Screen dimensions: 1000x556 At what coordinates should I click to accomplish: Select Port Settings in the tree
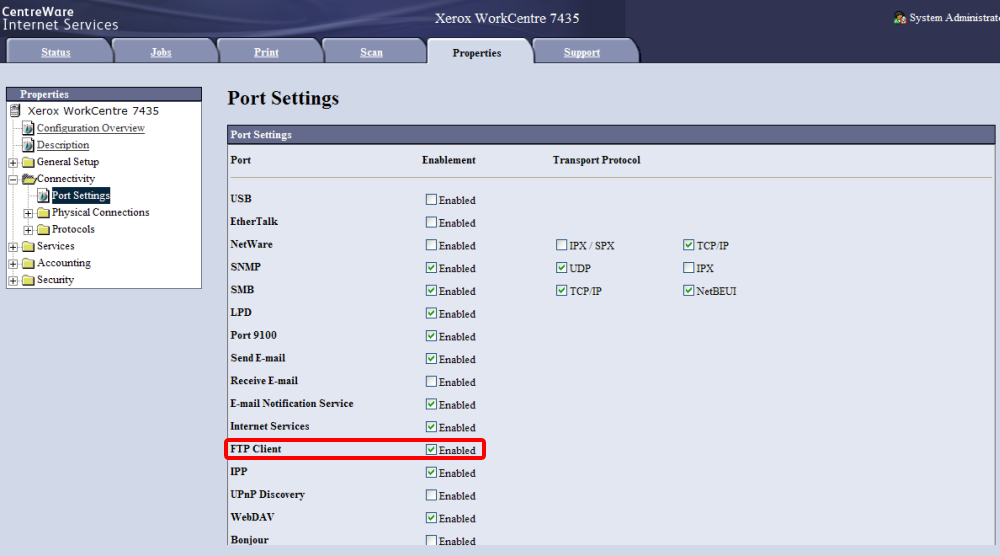(x=81, y=196)
